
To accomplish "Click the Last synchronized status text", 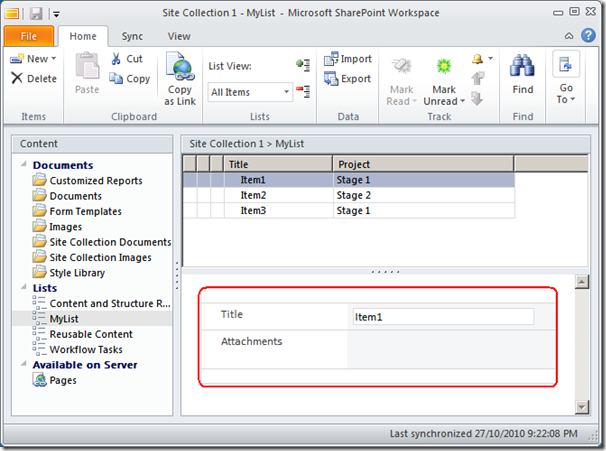I will (483, 434).
